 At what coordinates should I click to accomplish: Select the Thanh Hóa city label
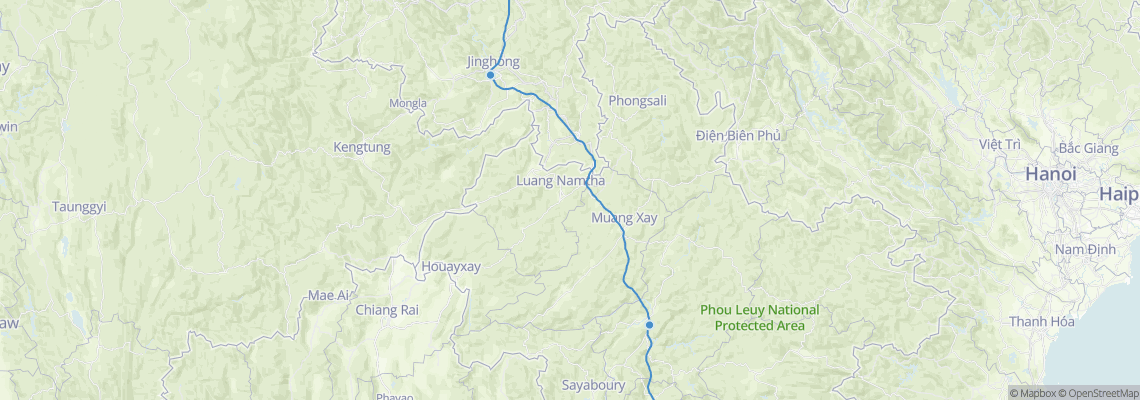(1042, 321)
